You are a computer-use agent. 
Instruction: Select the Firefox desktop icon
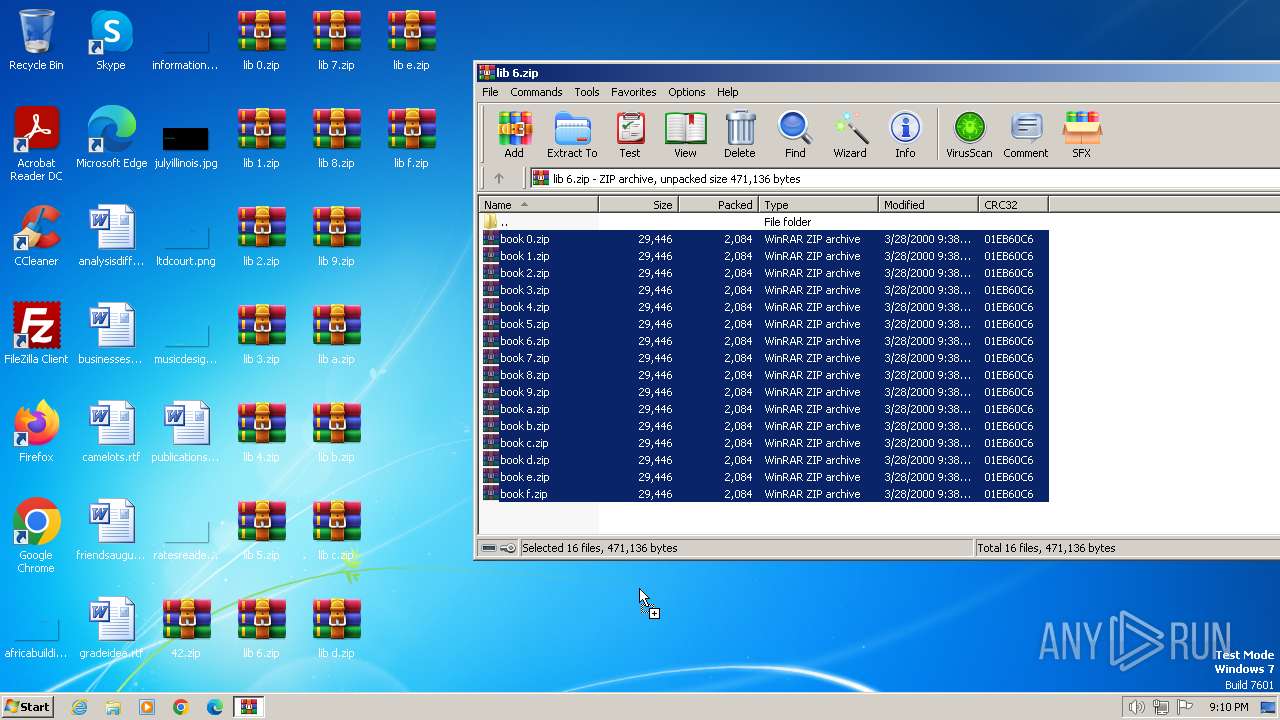click(36, 432)
